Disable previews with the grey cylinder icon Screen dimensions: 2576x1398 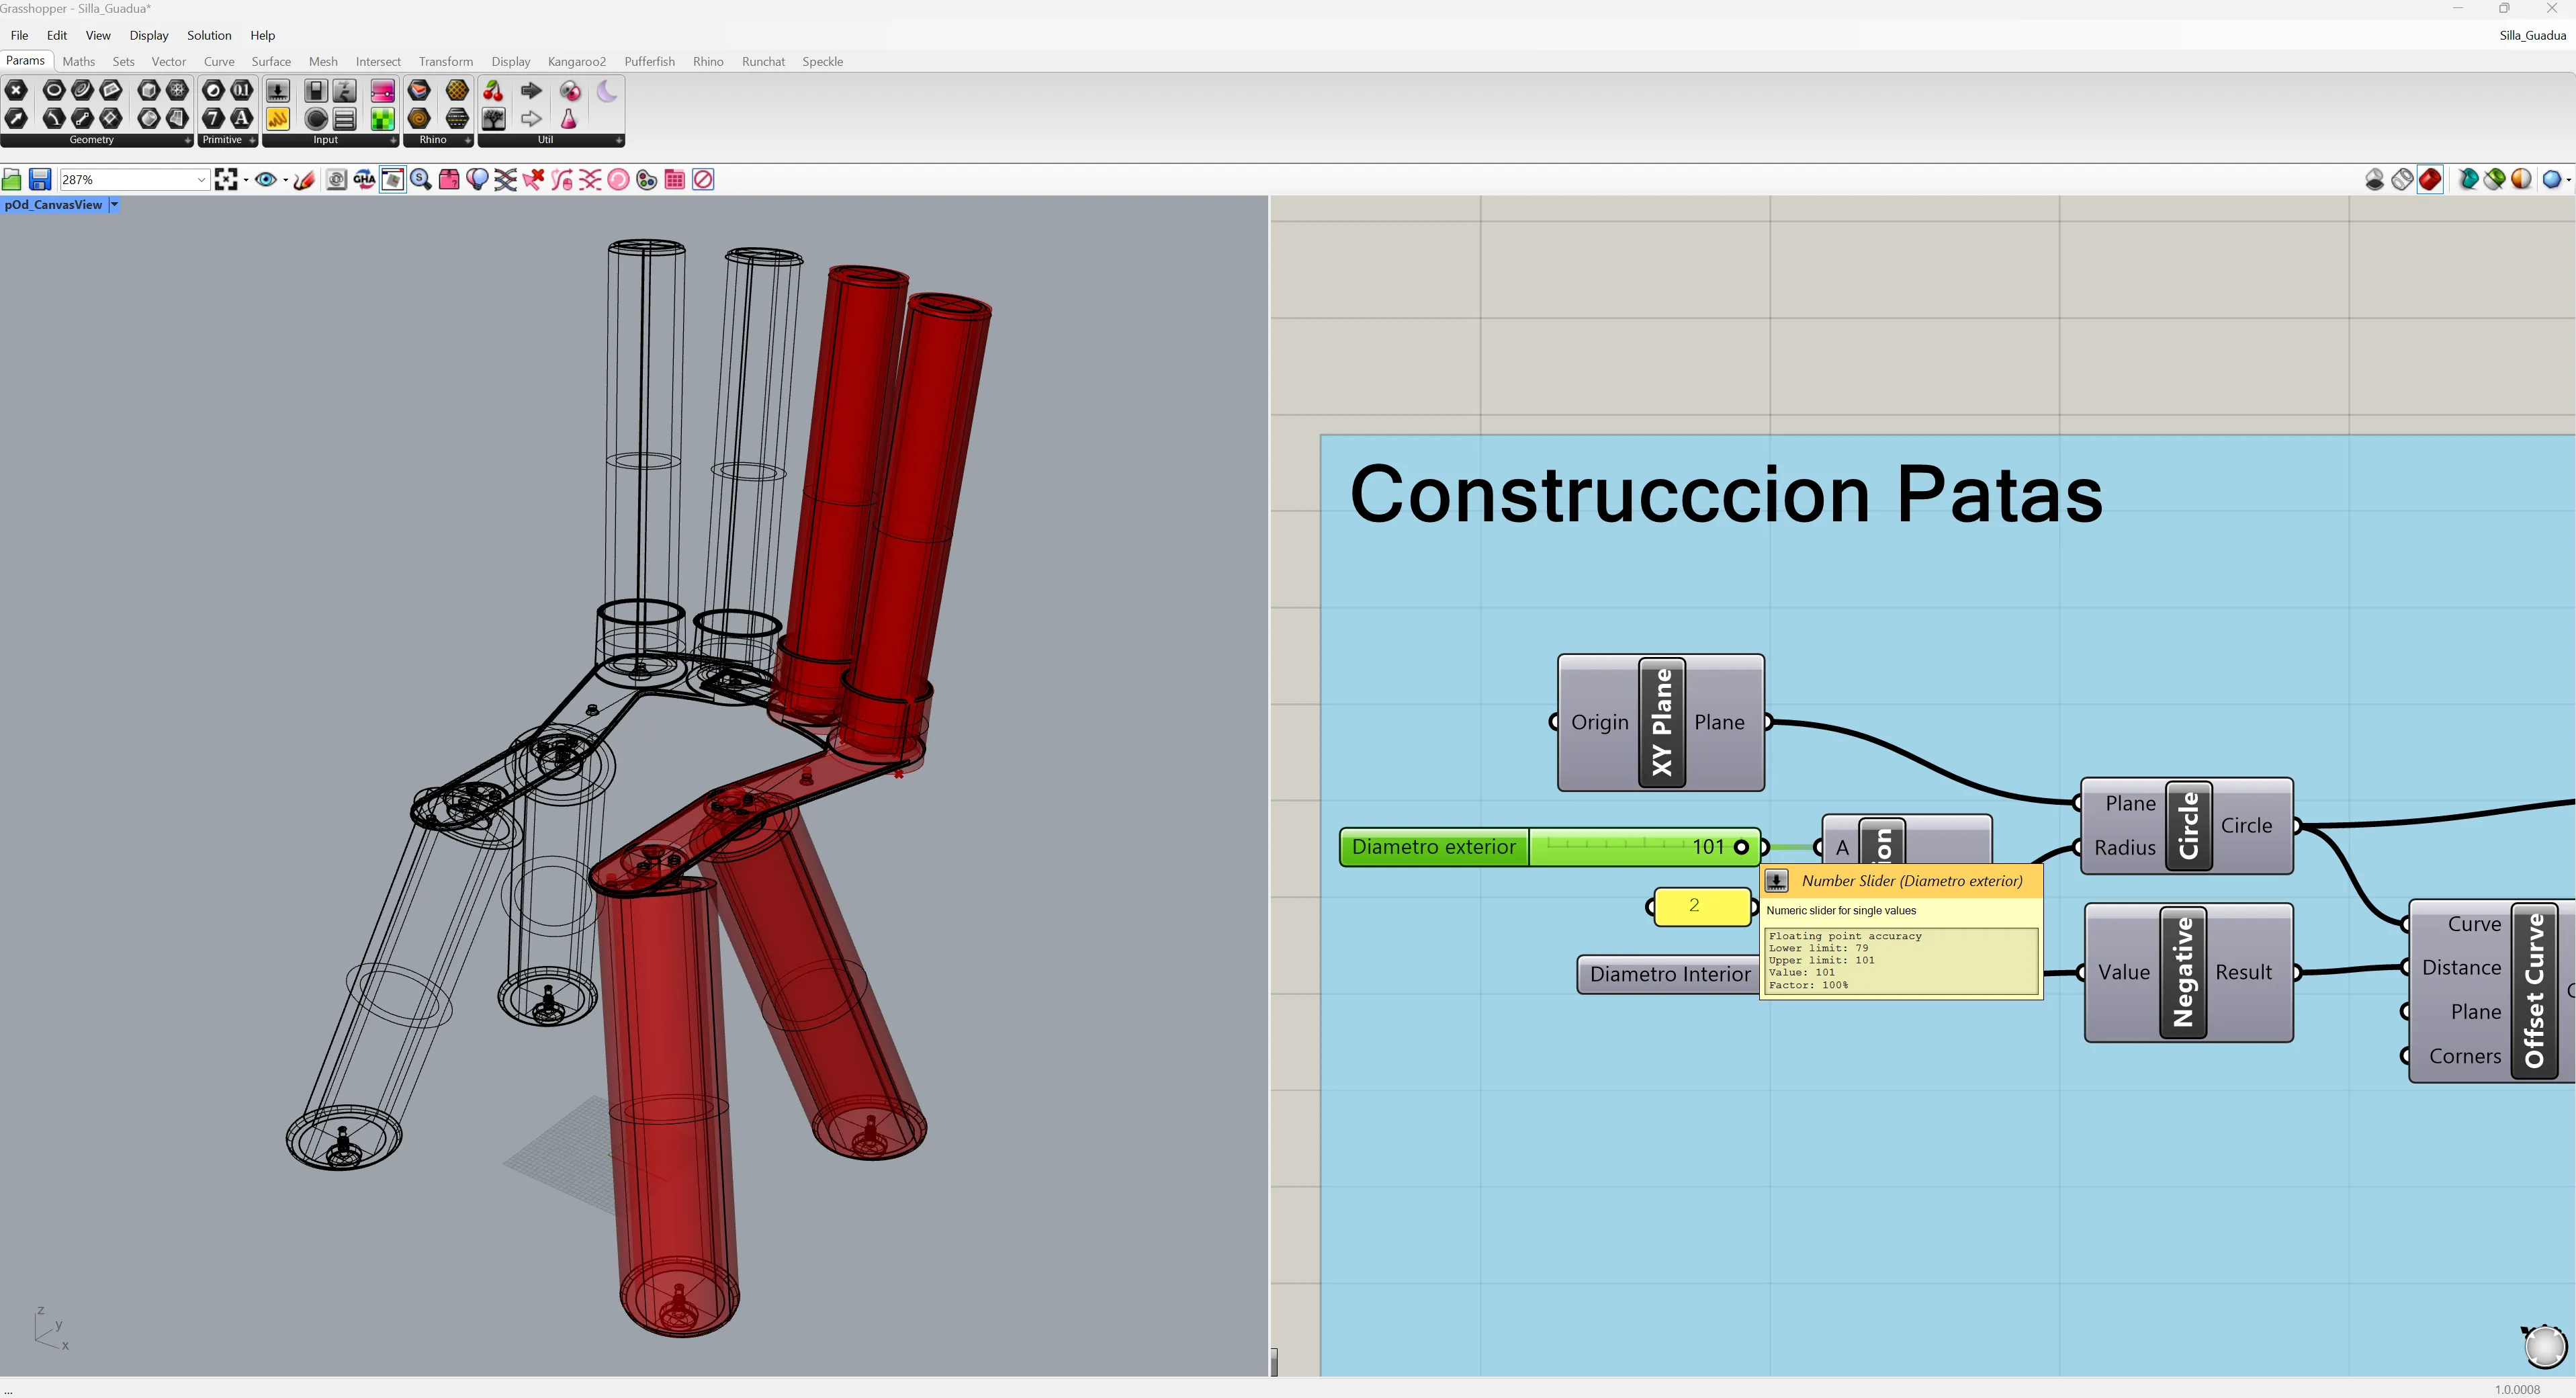point(2374,180)
